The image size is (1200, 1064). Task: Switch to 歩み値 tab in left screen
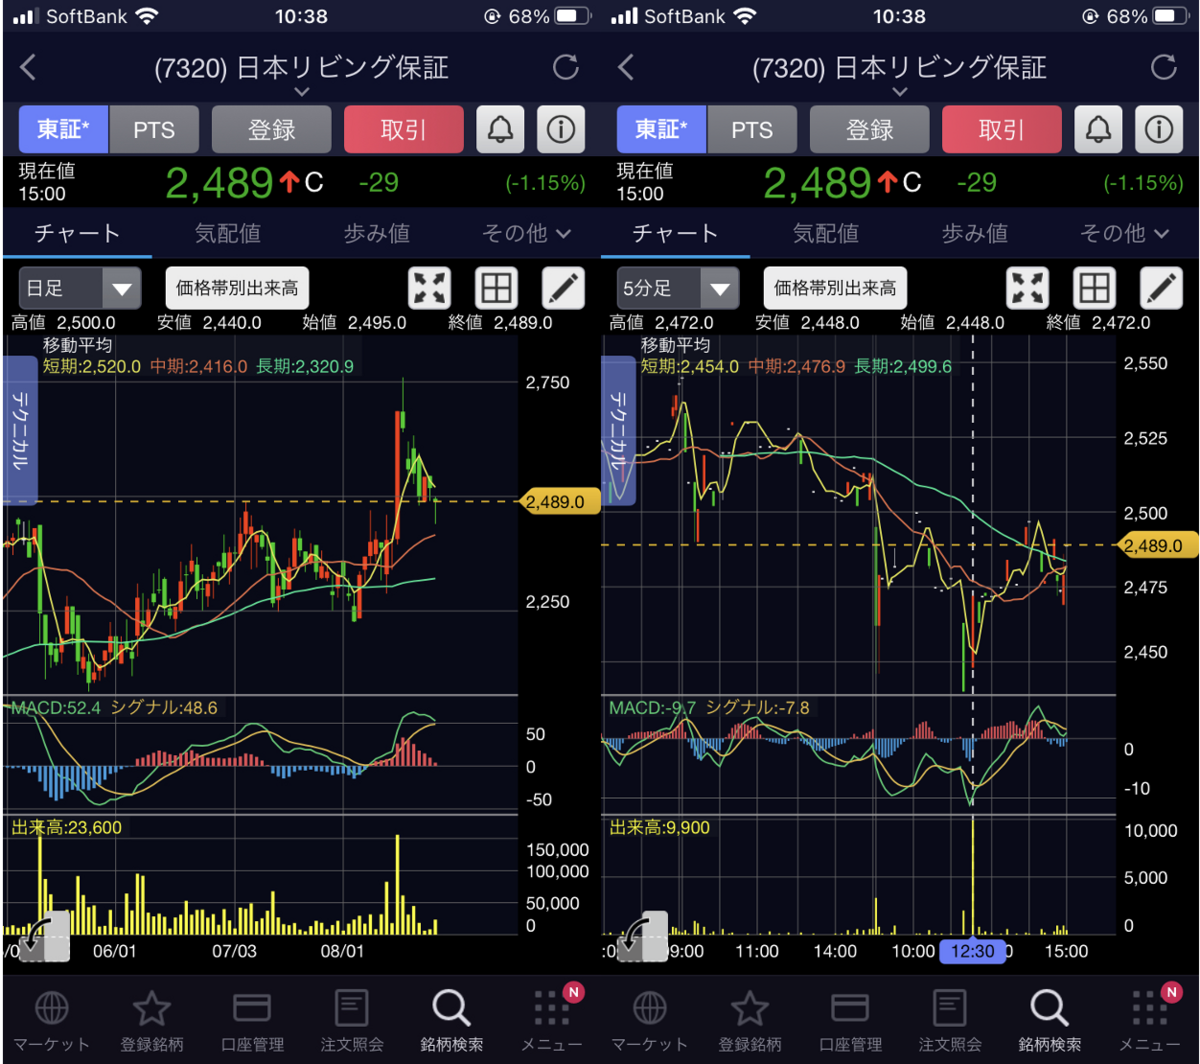click(x=377, y=233)
